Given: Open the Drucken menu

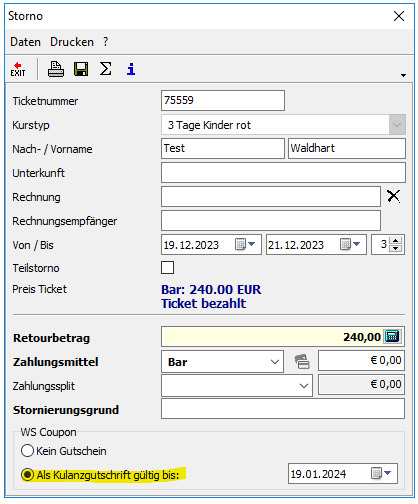Looking at the screenshot, I should click(72, 42).
